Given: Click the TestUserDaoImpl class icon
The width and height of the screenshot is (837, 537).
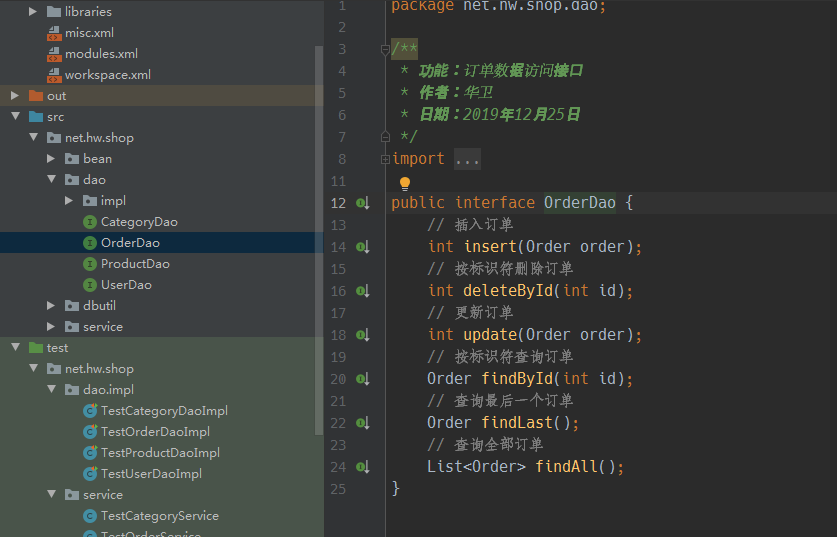Looking at the screenshot, I should pyautogui.click(x=90, y=473).
